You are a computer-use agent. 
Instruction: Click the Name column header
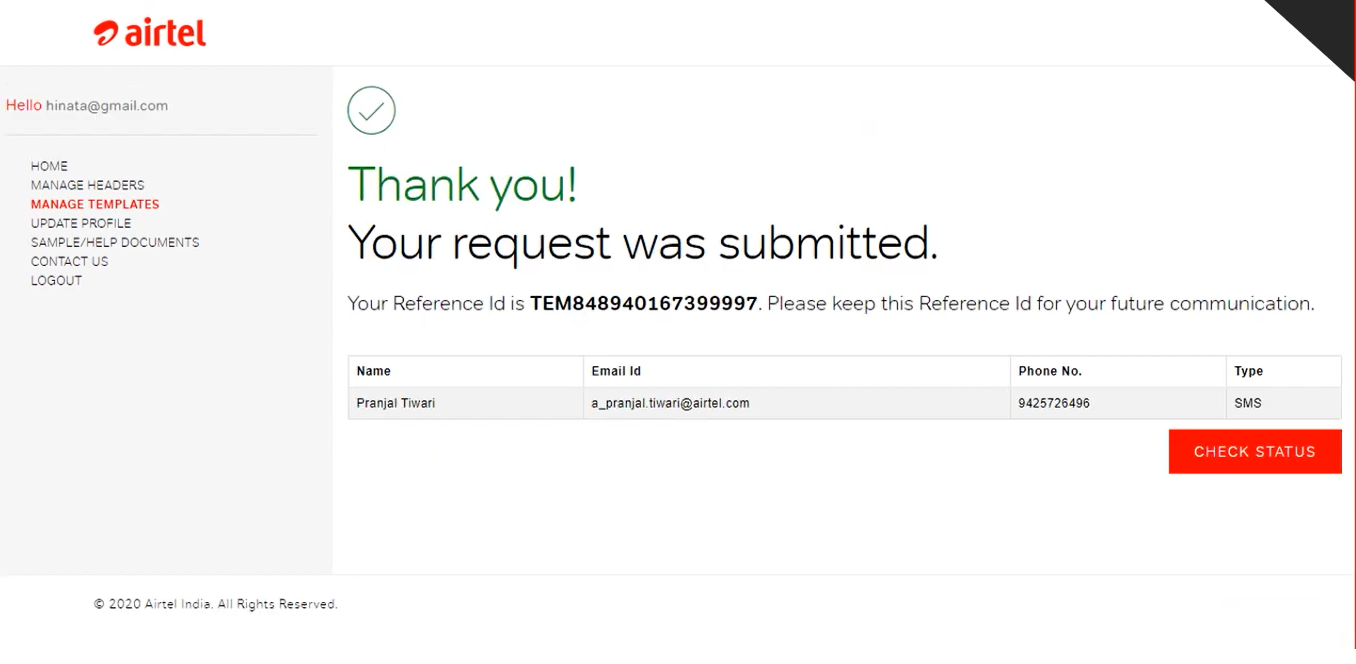tap(373, 371)
